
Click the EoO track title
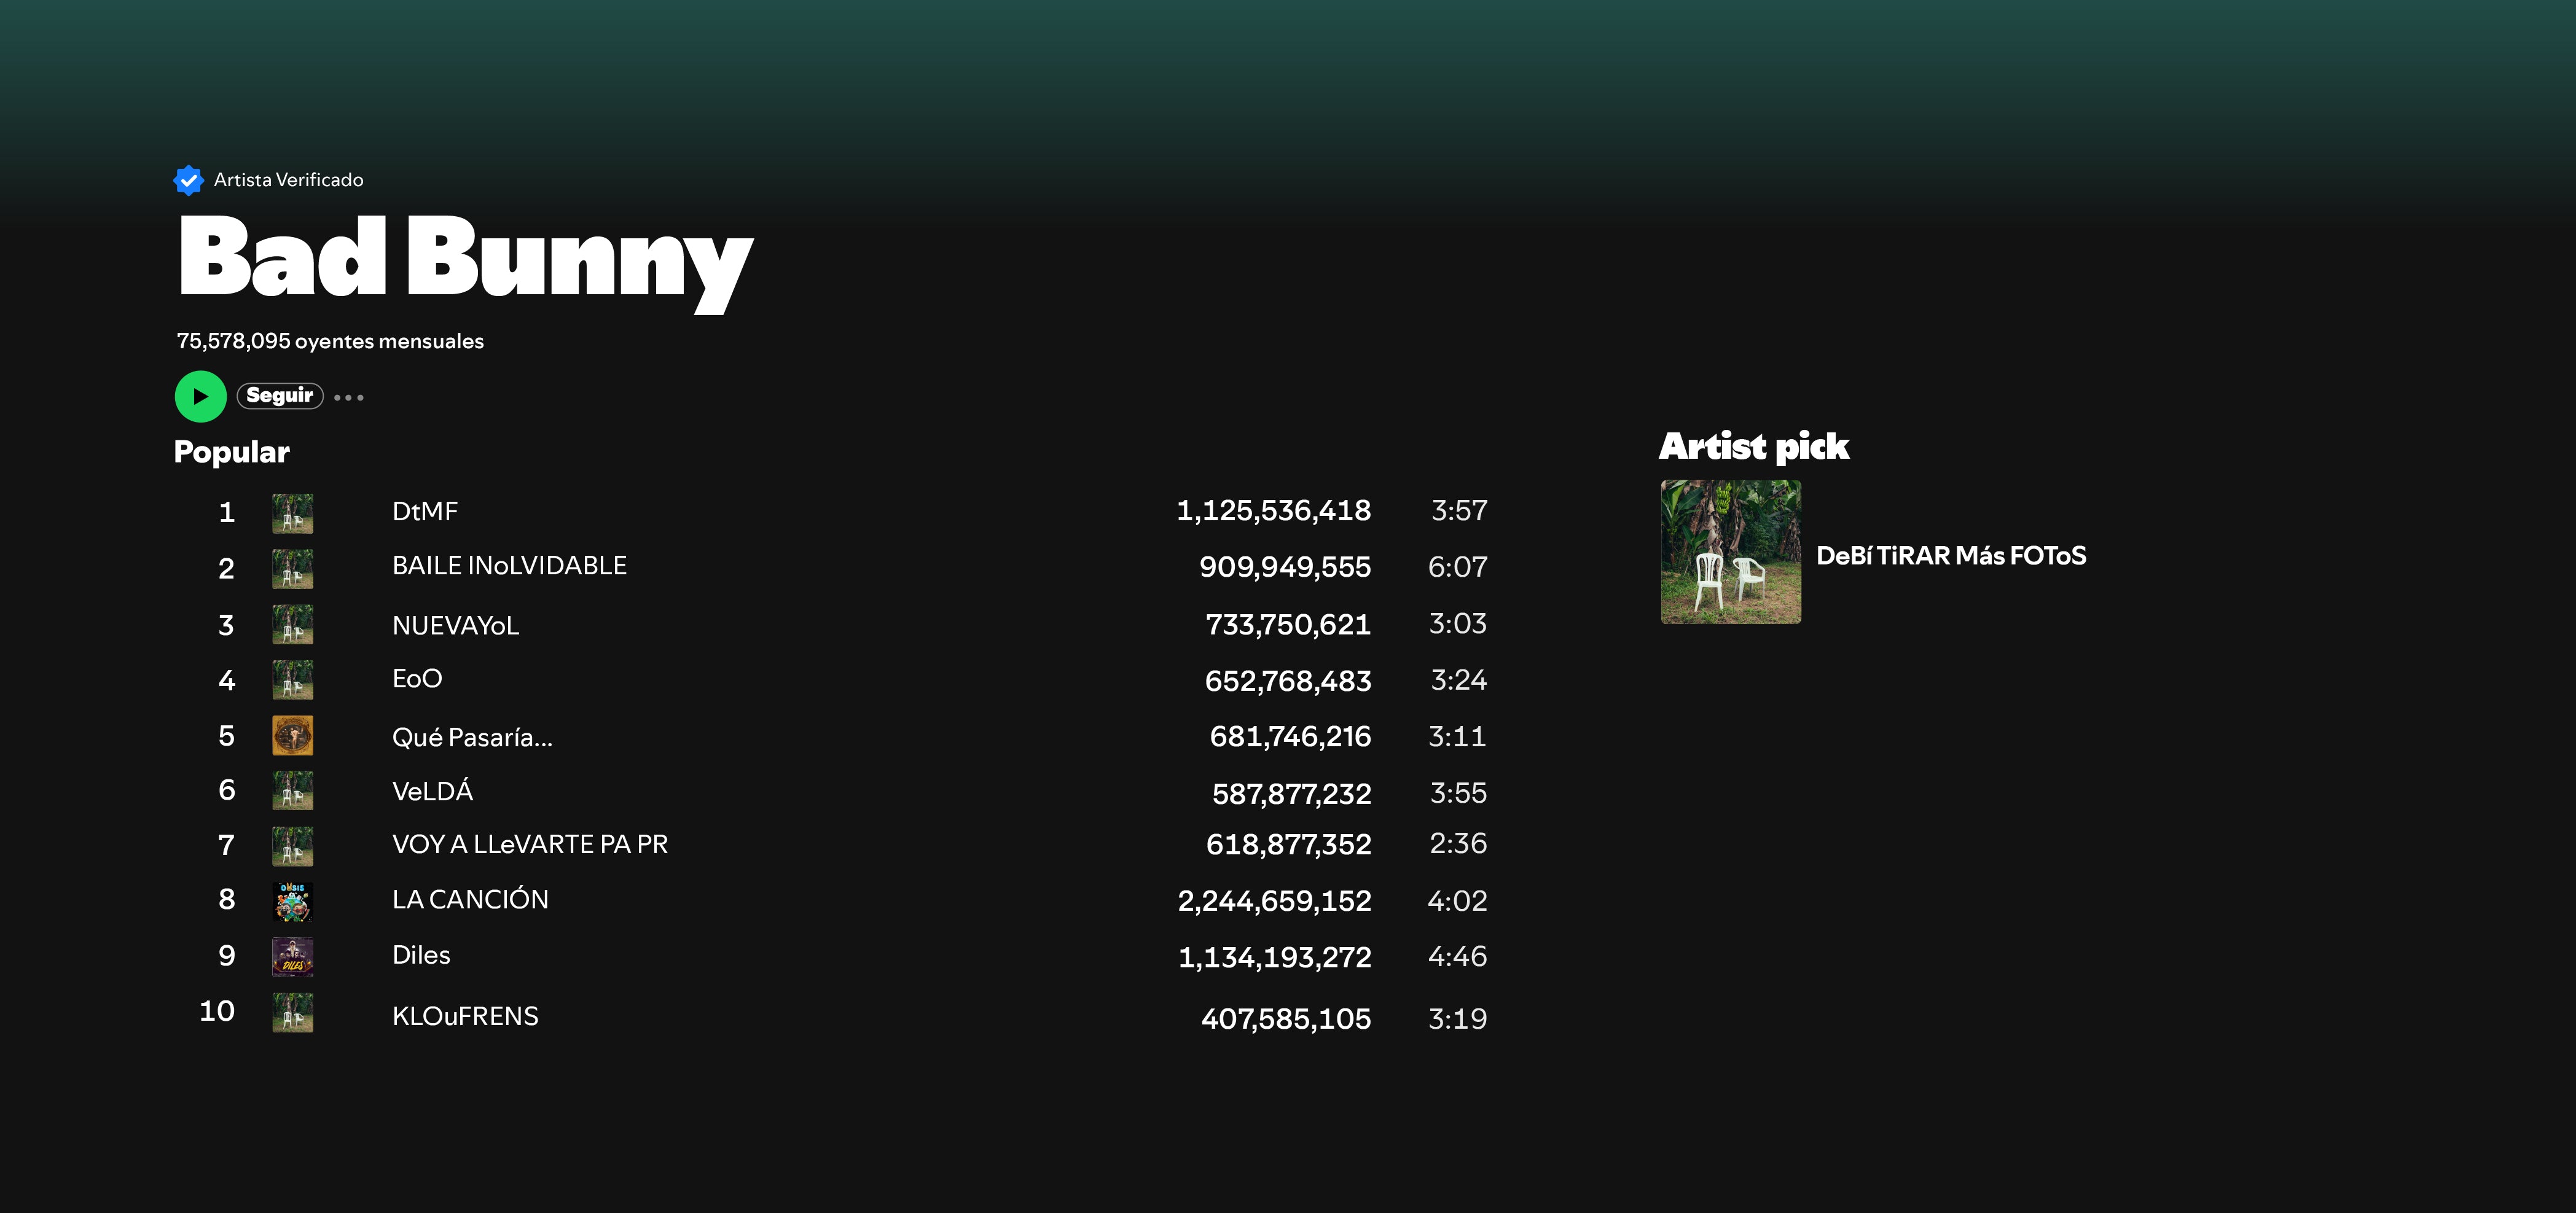tap(417, 679)
